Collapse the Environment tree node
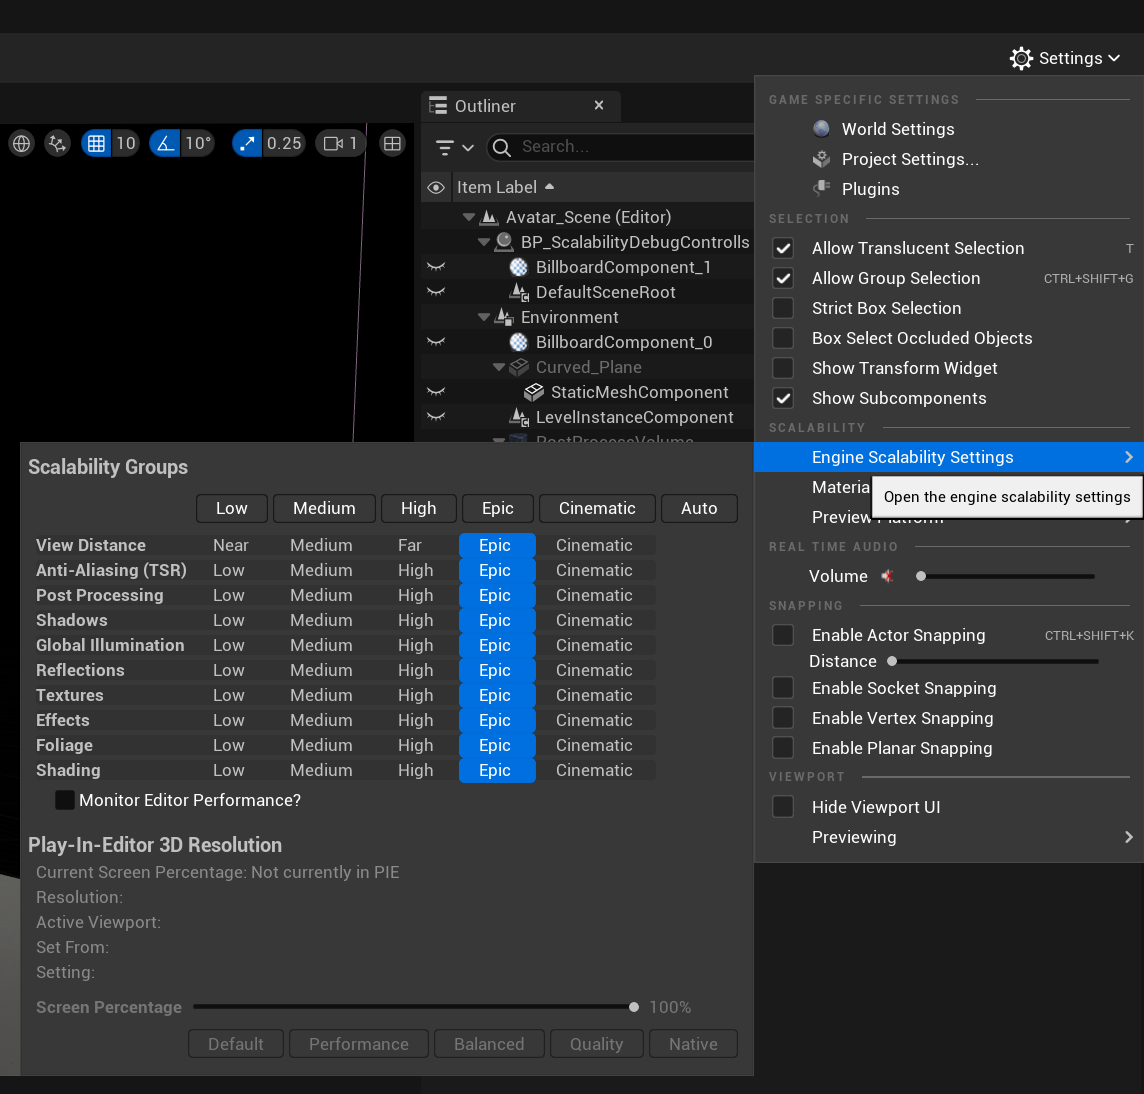Screen dimensions: 1144x1094 pos(484,317)
